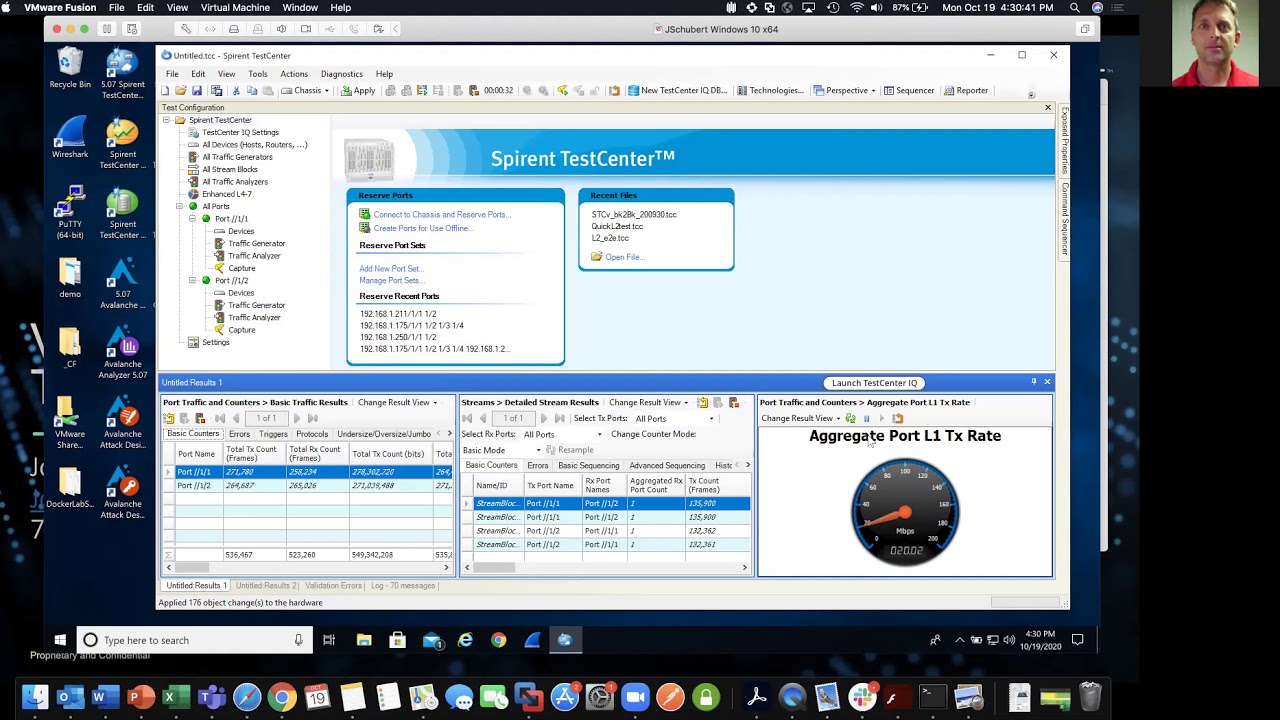Click Launch TestCenter IQ button
This screenshot has height=720, width=1280.
click(874, 383)
